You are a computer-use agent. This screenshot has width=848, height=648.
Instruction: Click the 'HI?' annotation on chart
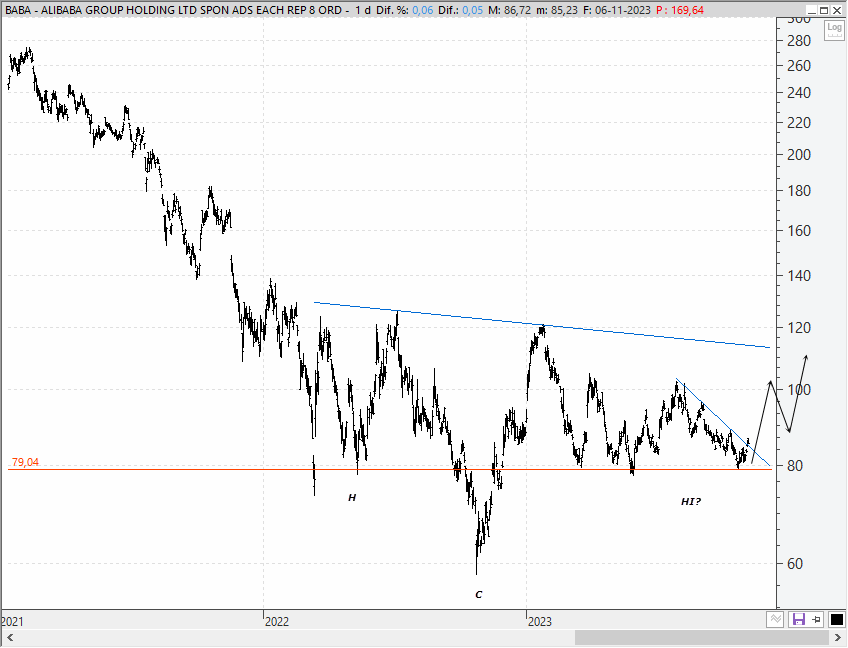point(691,502)
